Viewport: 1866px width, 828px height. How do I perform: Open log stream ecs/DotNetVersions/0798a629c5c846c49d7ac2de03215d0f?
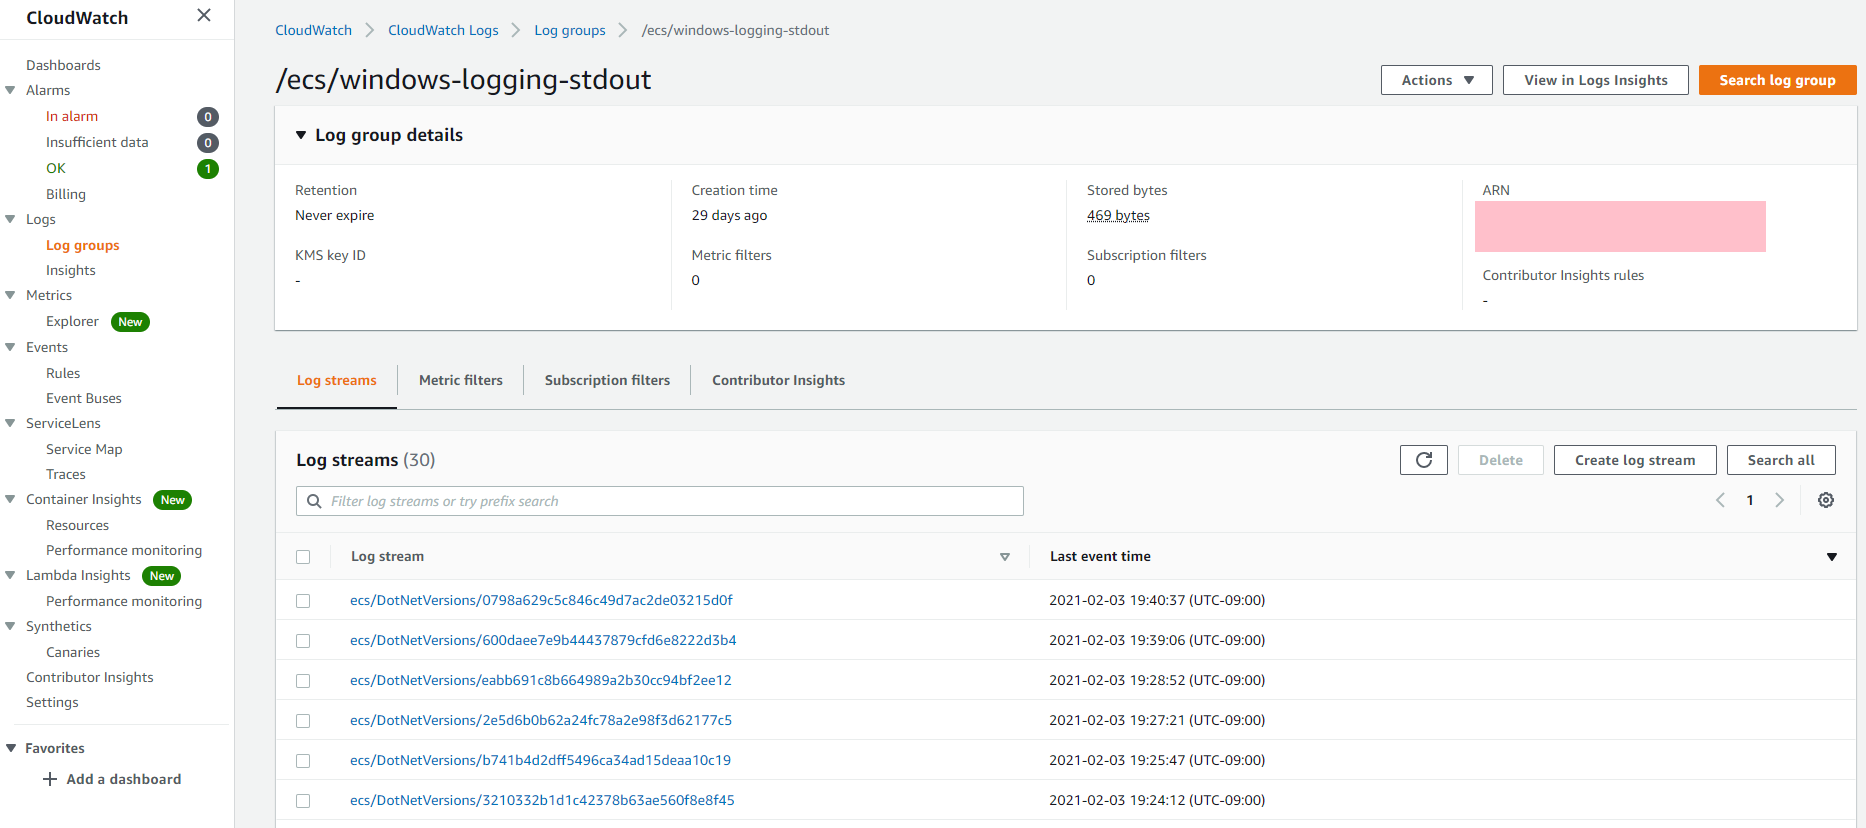point(541,600)
